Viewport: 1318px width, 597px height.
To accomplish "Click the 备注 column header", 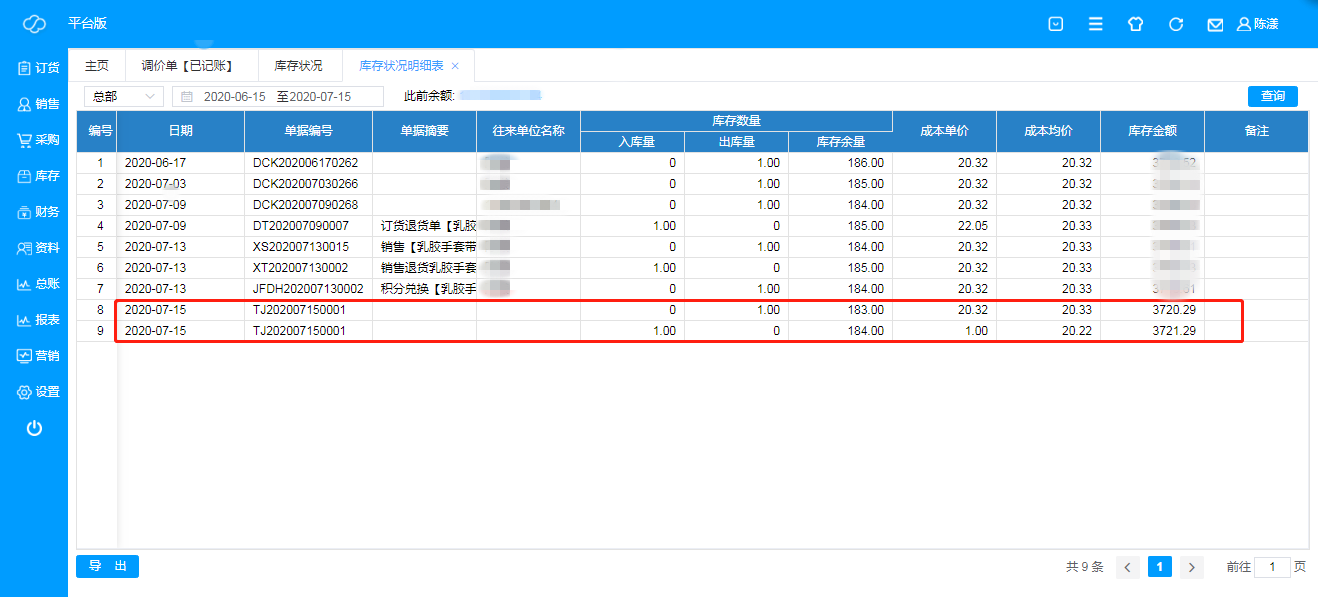I will pos(1256,131).
